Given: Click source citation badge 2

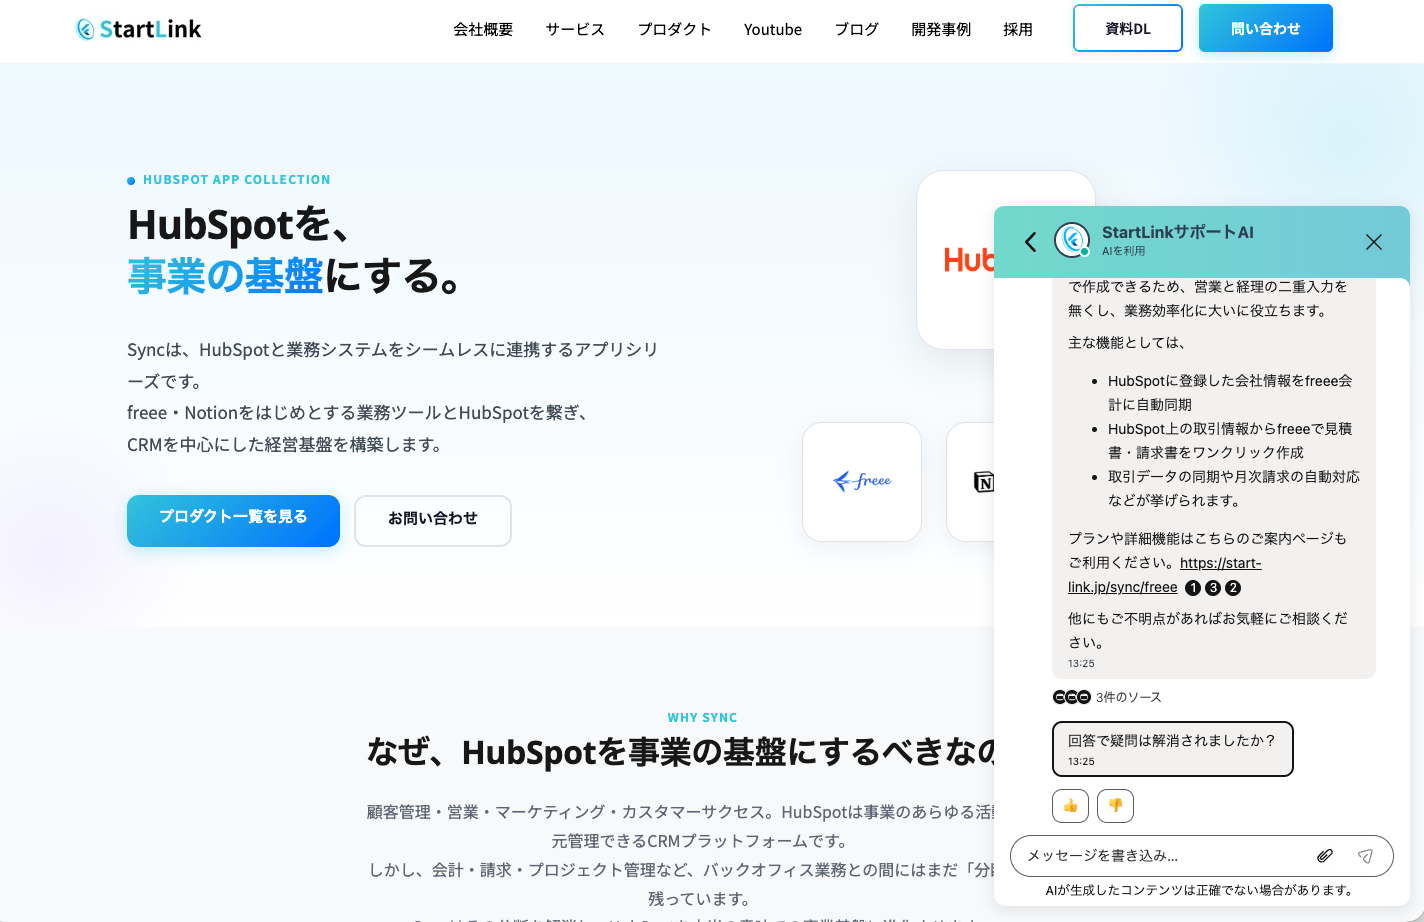Looking at the screenshot, I should coord(1233,588).
